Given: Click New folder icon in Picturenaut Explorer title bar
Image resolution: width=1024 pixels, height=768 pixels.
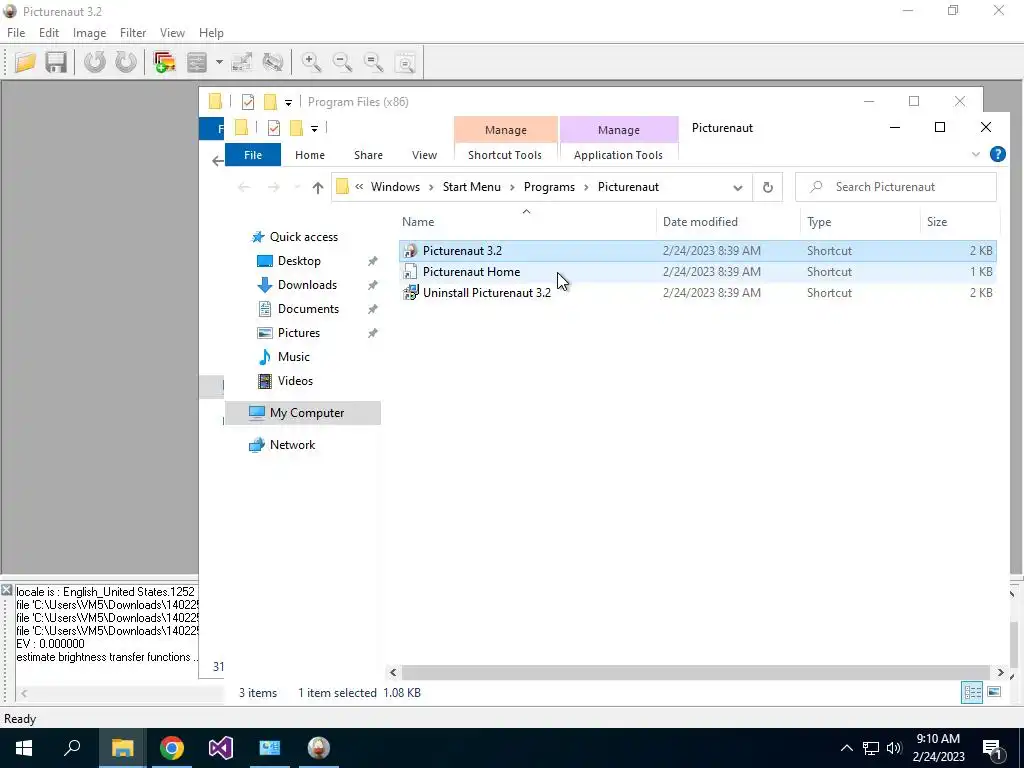Looking at the screenshot, I should (296, 128).
